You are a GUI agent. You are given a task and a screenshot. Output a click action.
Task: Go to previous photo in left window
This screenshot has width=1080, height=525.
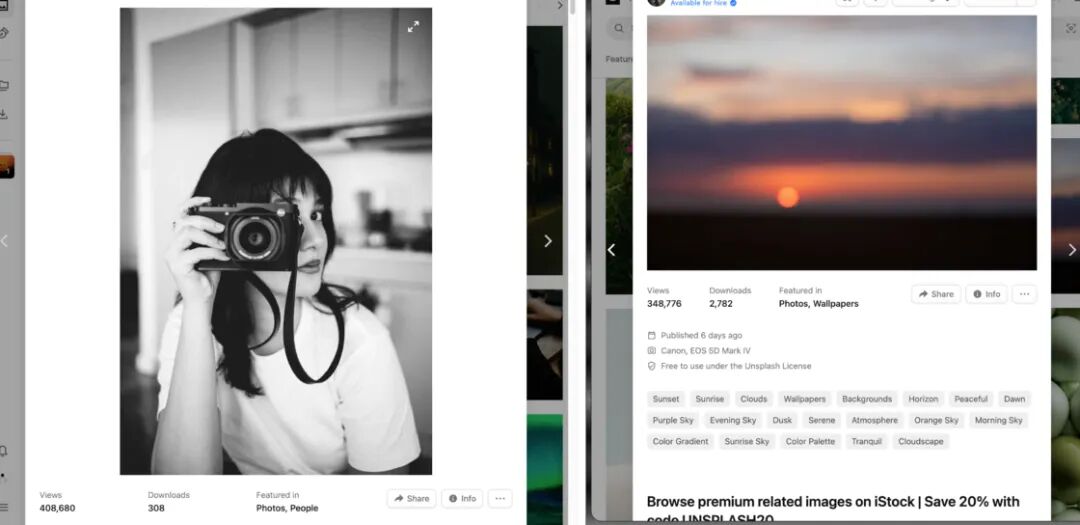pos(4,241)
